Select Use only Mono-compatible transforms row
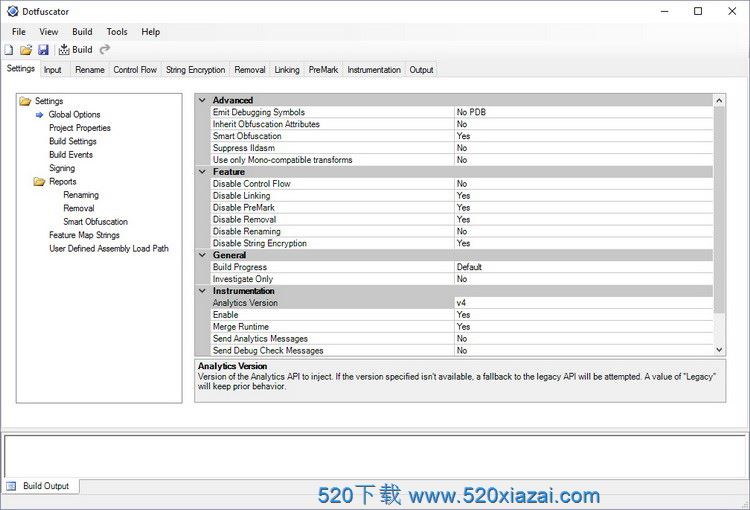 pyautogui.click(x=462, y=160)
